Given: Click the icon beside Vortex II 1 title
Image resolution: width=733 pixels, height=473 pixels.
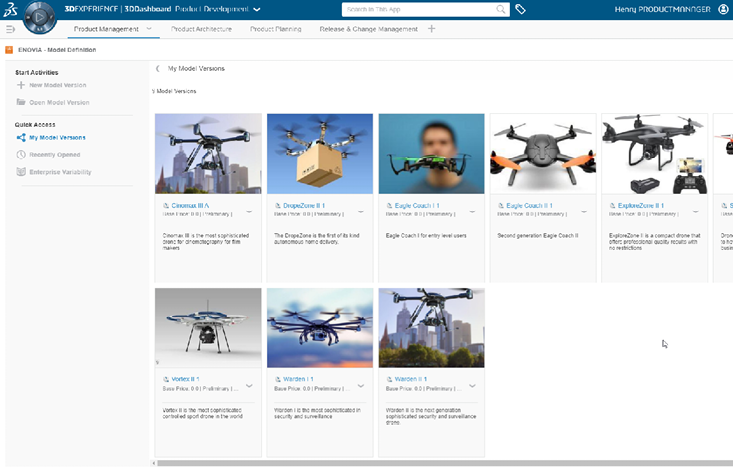Looking at the screenshot, I should pyautogui.click(x=166, y=380).
